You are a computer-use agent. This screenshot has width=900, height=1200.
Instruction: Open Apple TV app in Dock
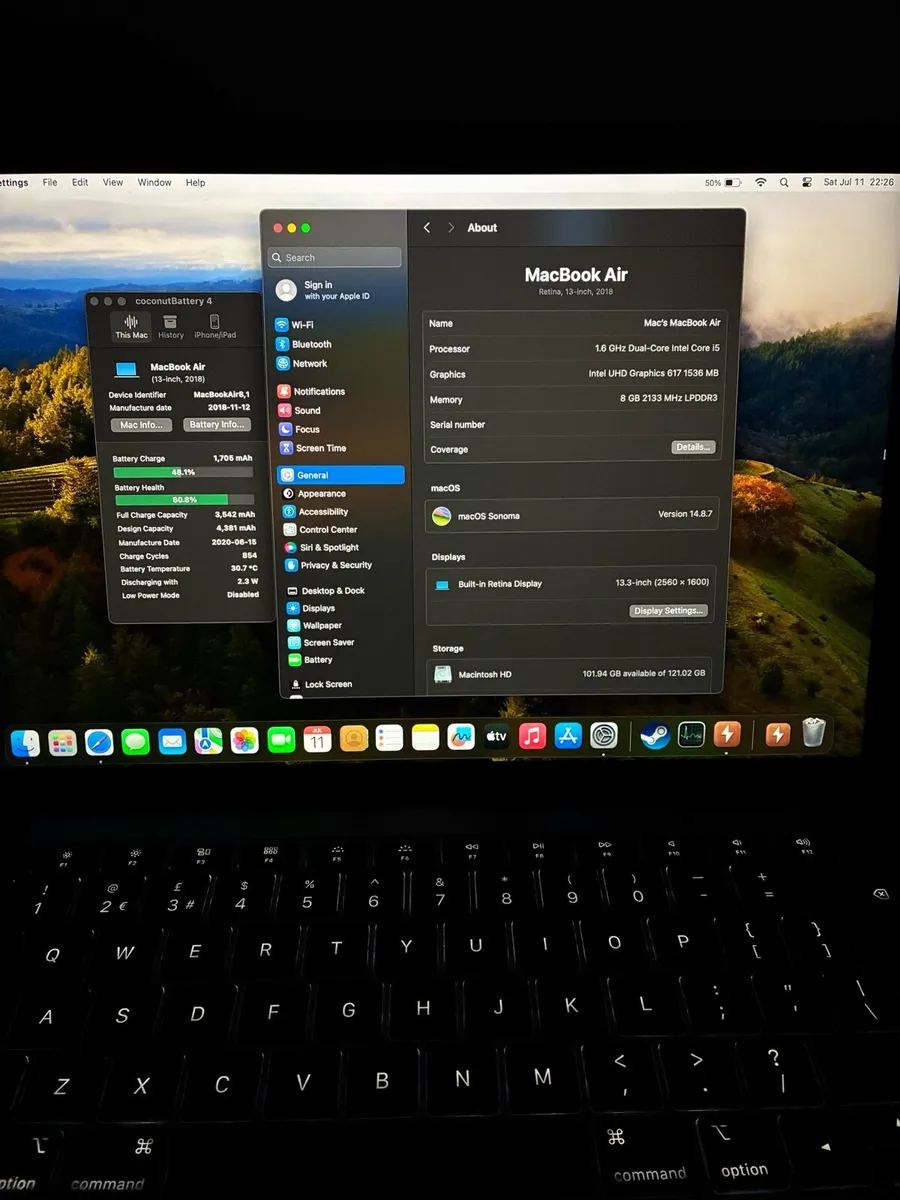point(497,737)
